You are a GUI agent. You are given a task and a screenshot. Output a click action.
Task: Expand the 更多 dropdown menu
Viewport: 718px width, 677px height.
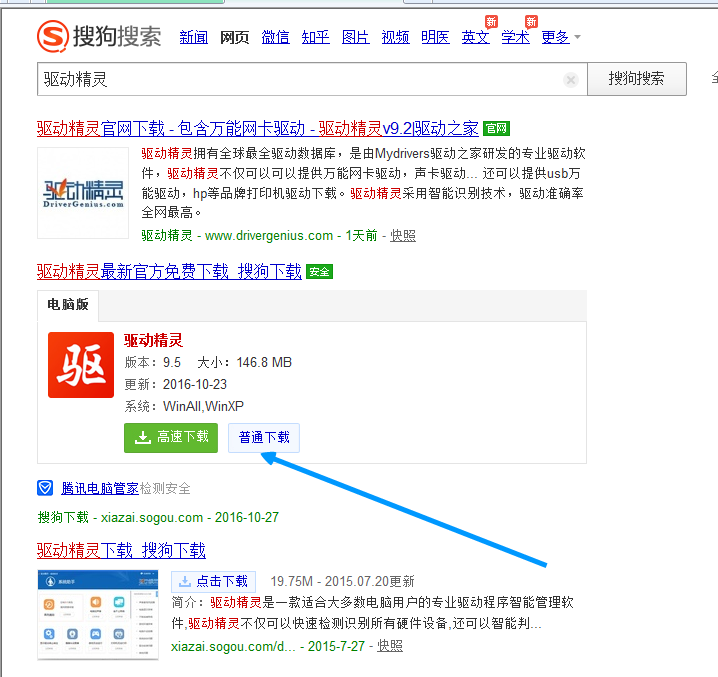[560, 37]
